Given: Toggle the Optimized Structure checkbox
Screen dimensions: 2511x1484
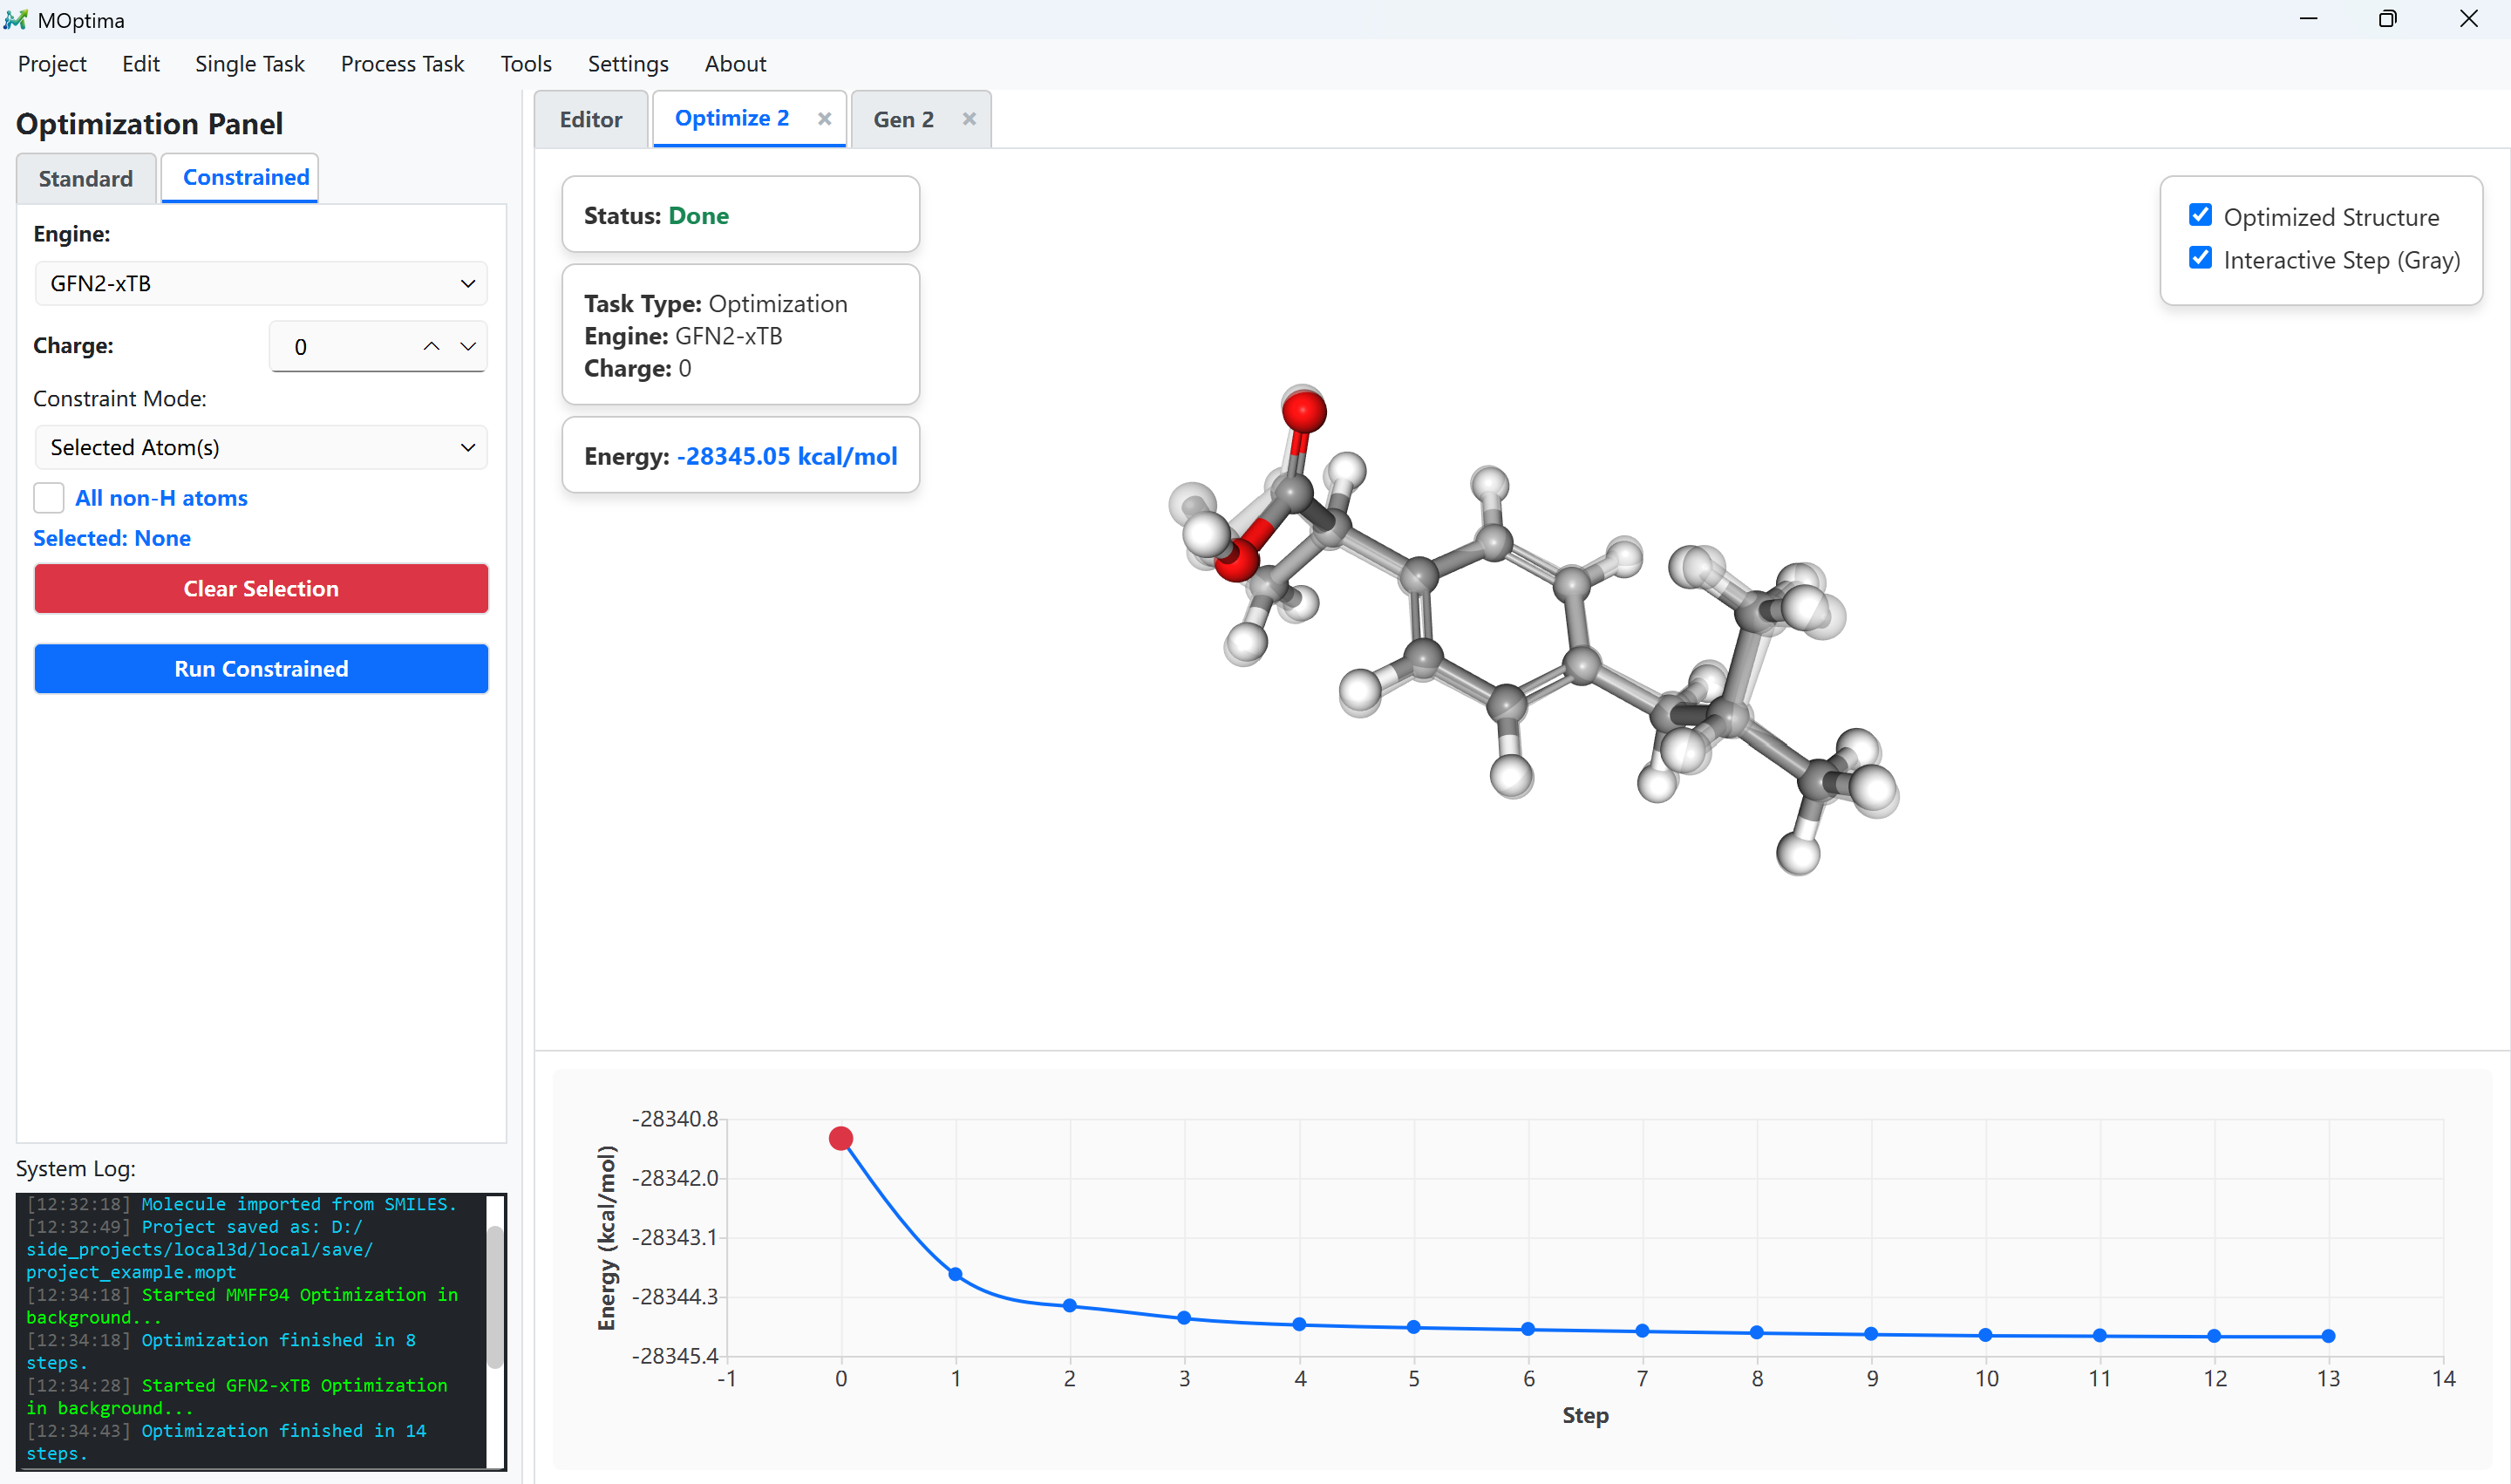Looking at the screenshot, I should click(x=2200, y=215).
